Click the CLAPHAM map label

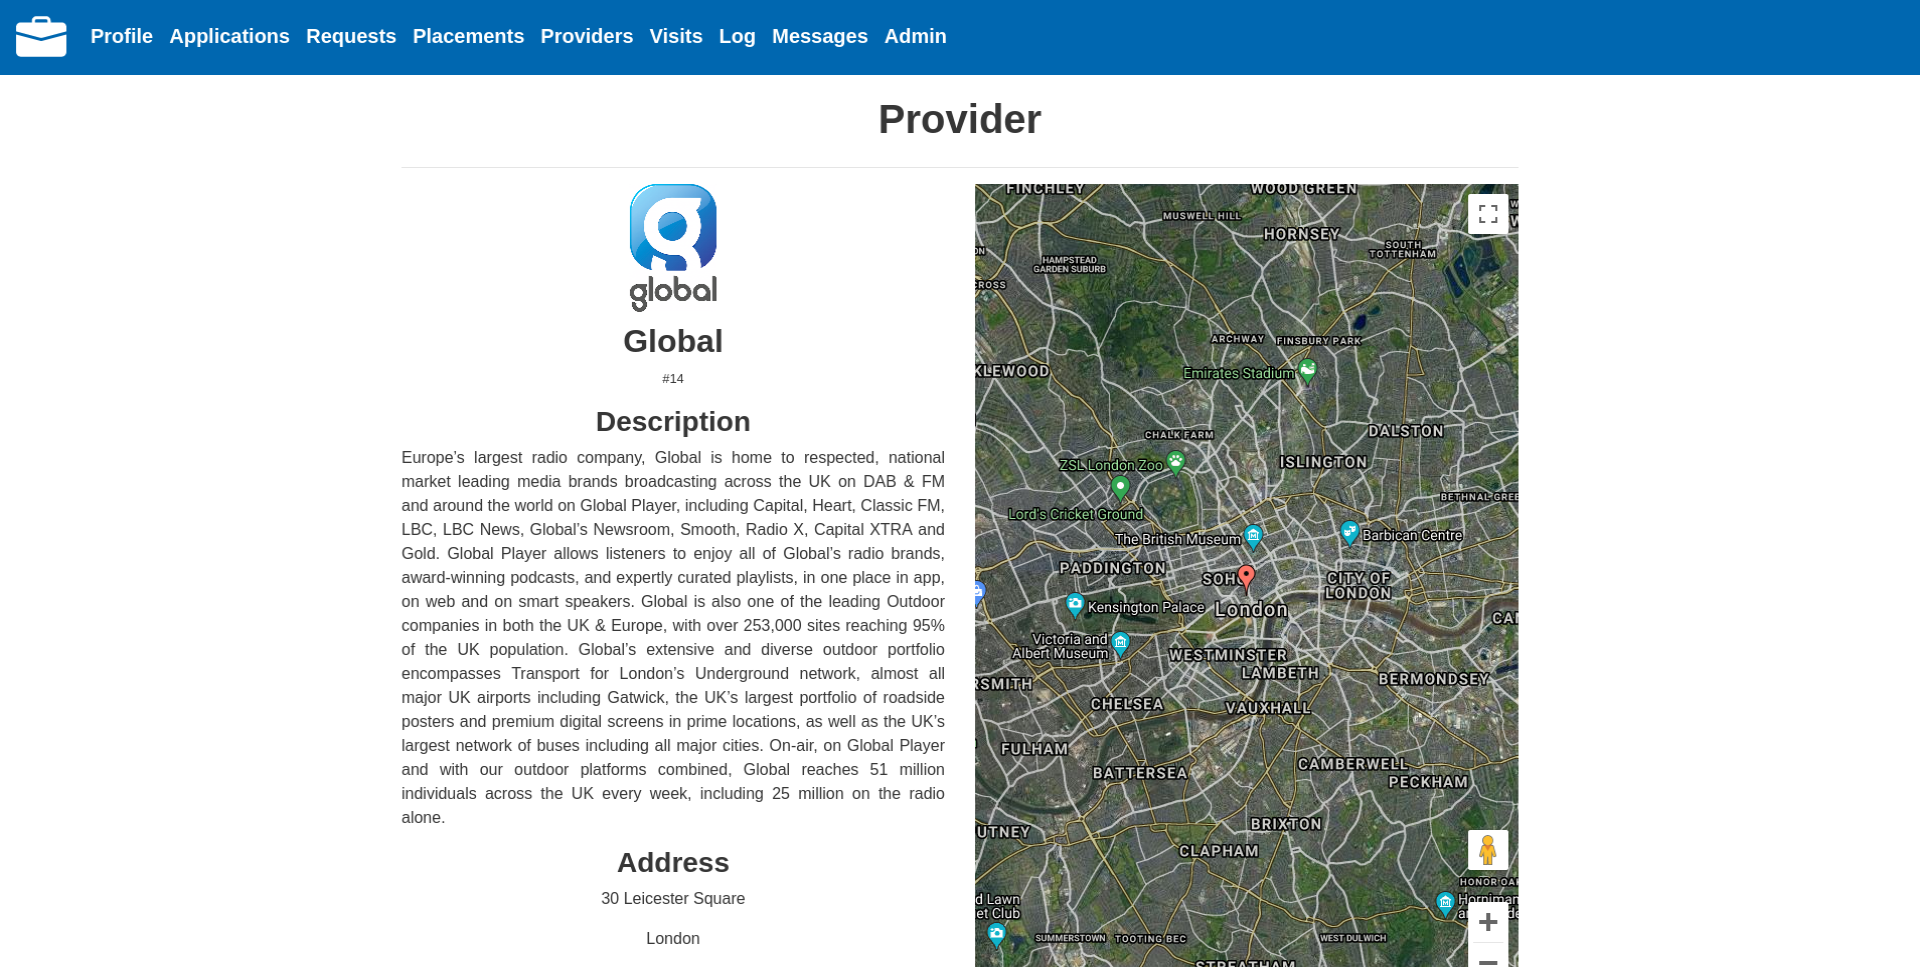coord(1219,851)
